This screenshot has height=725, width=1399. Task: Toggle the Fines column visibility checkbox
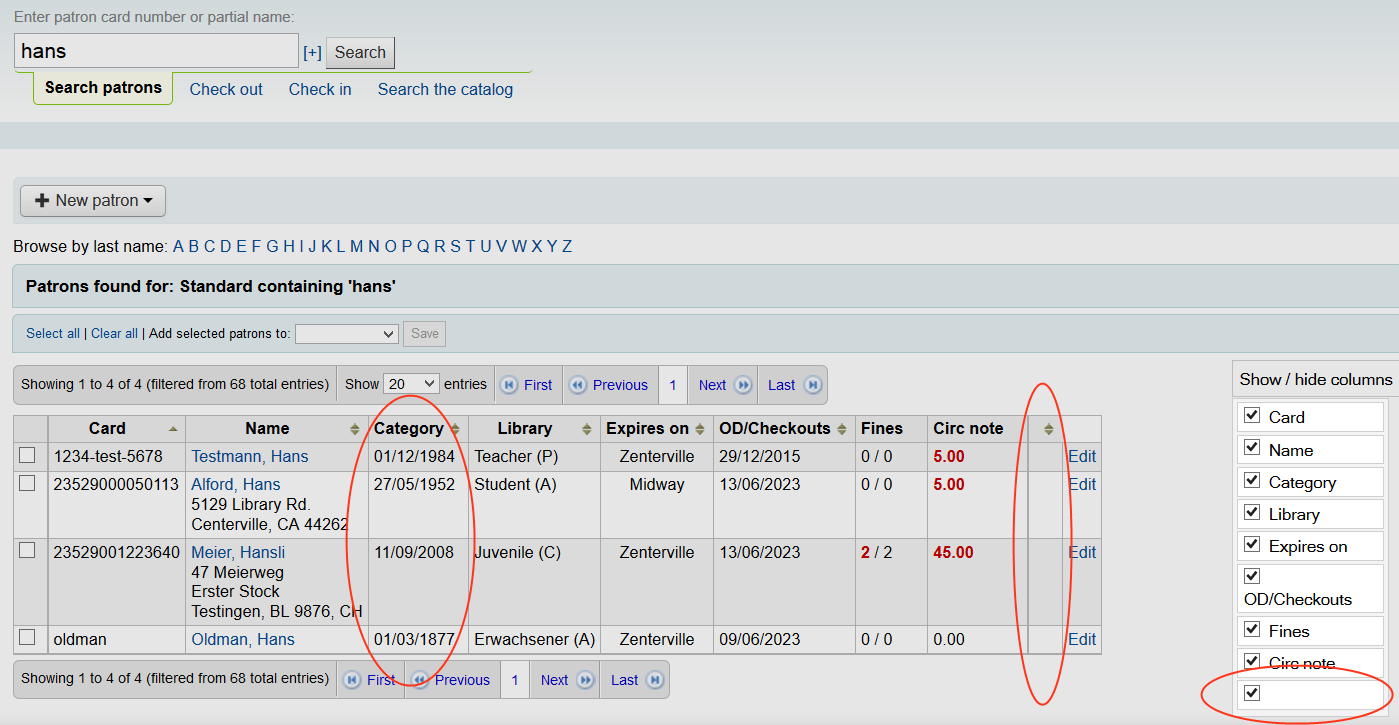pyautogui.click(x=1251, y=629)
